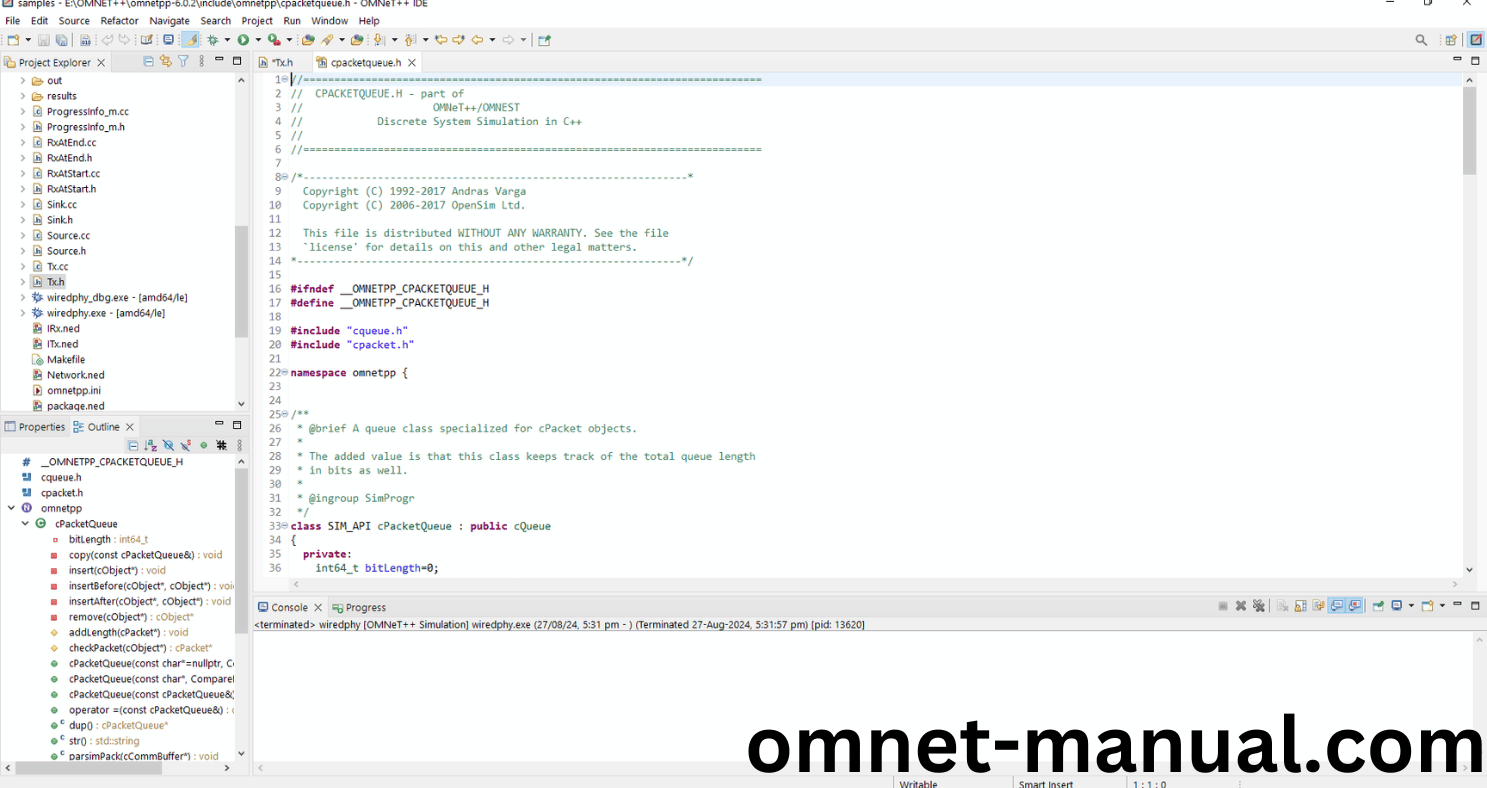Image resolution: width=1487 pixels, height=788 pixels.
Task: Click the Debug bug icon
Action: 212,40
